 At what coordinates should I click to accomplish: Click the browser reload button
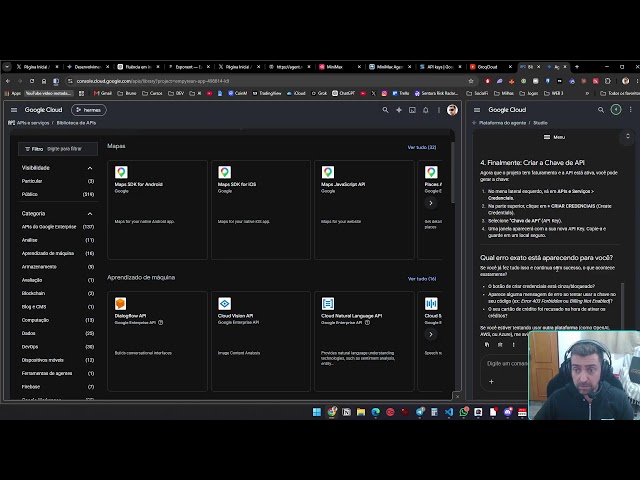tap(32, 81)
